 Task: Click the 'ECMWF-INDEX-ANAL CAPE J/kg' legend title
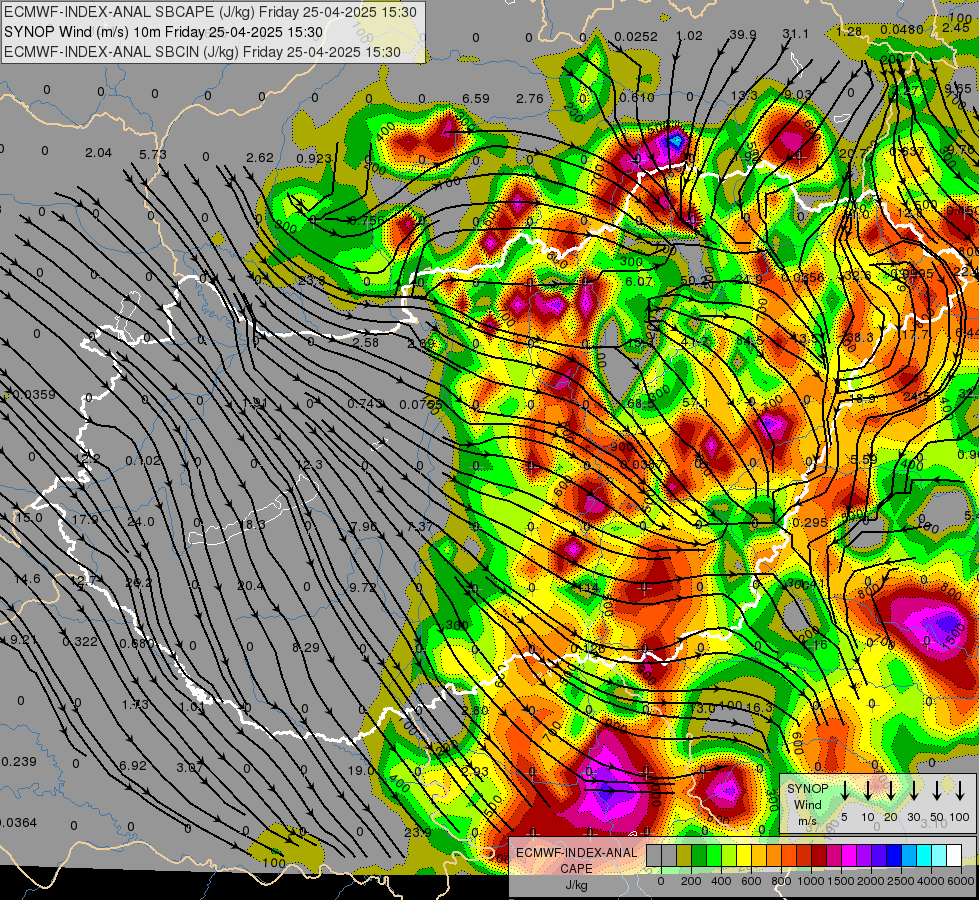[x=576, y=868]
